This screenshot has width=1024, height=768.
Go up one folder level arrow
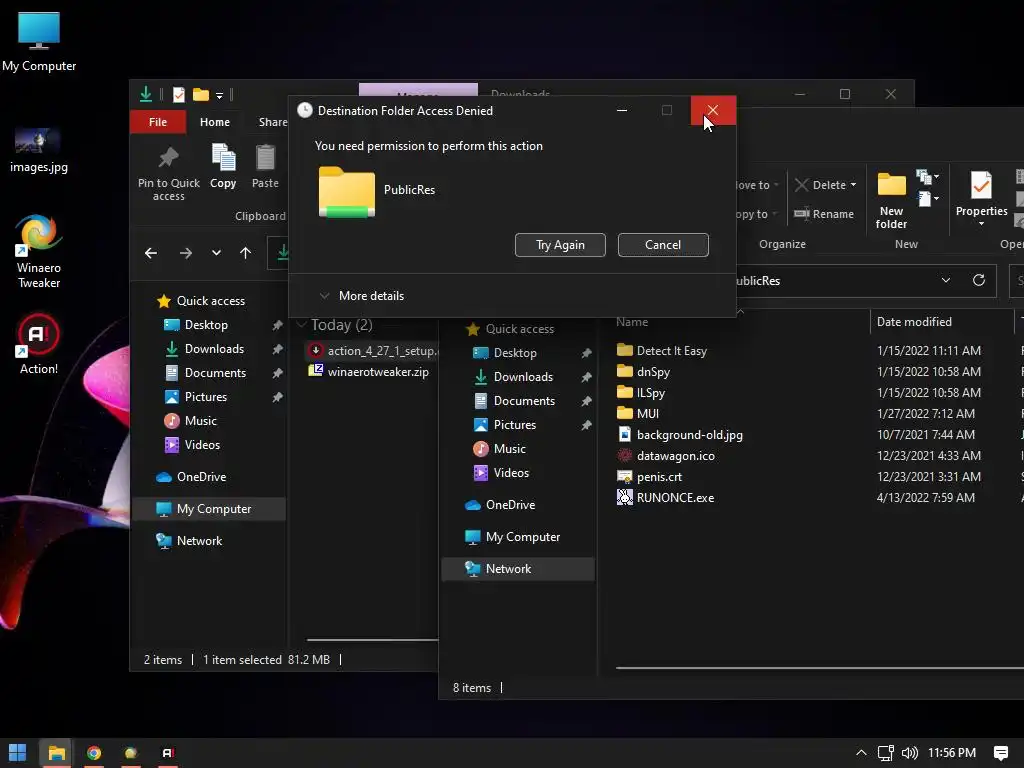tap(246, 253)
